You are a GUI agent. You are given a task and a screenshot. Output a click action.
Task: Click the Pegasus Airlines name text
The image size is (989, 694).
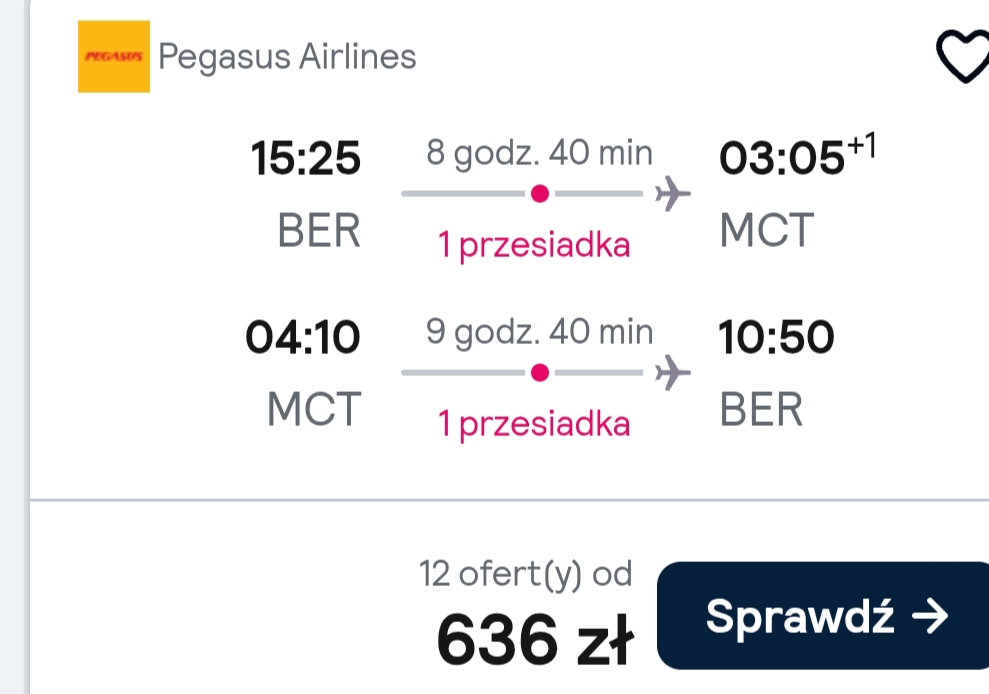coord(288,58)
